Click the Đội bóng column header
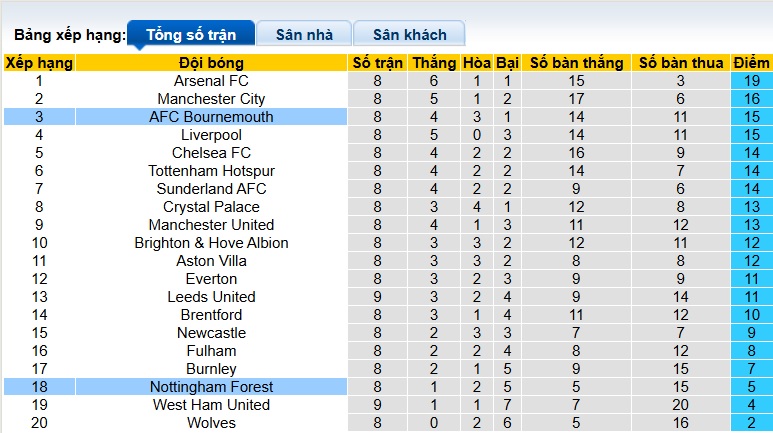Image resolution: width=773 pixels, height=433 pixels. click(x=211, y=63)
